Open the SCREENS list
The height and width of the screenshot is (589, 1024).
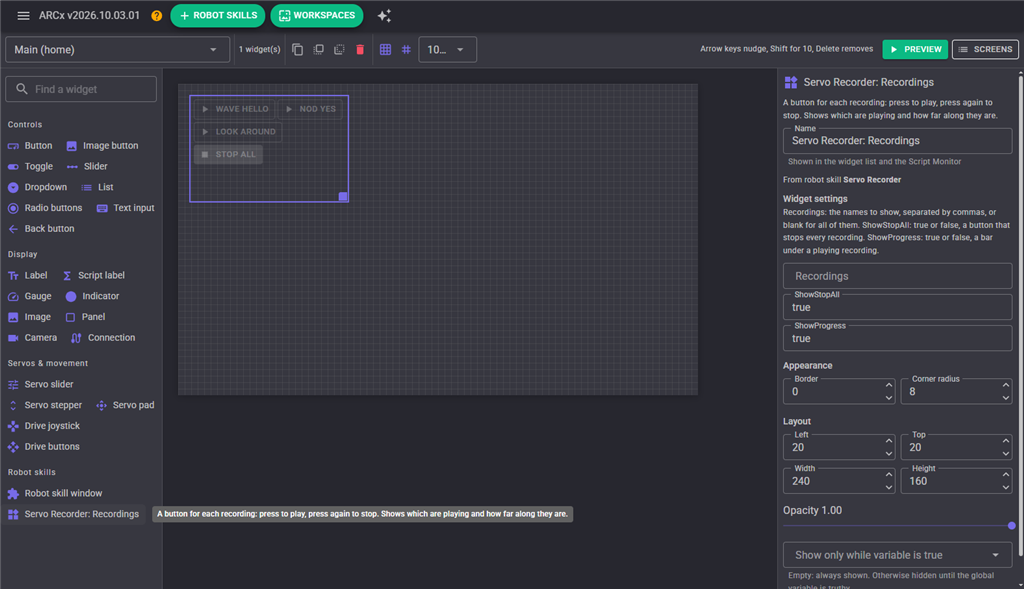tap(985, 50)
